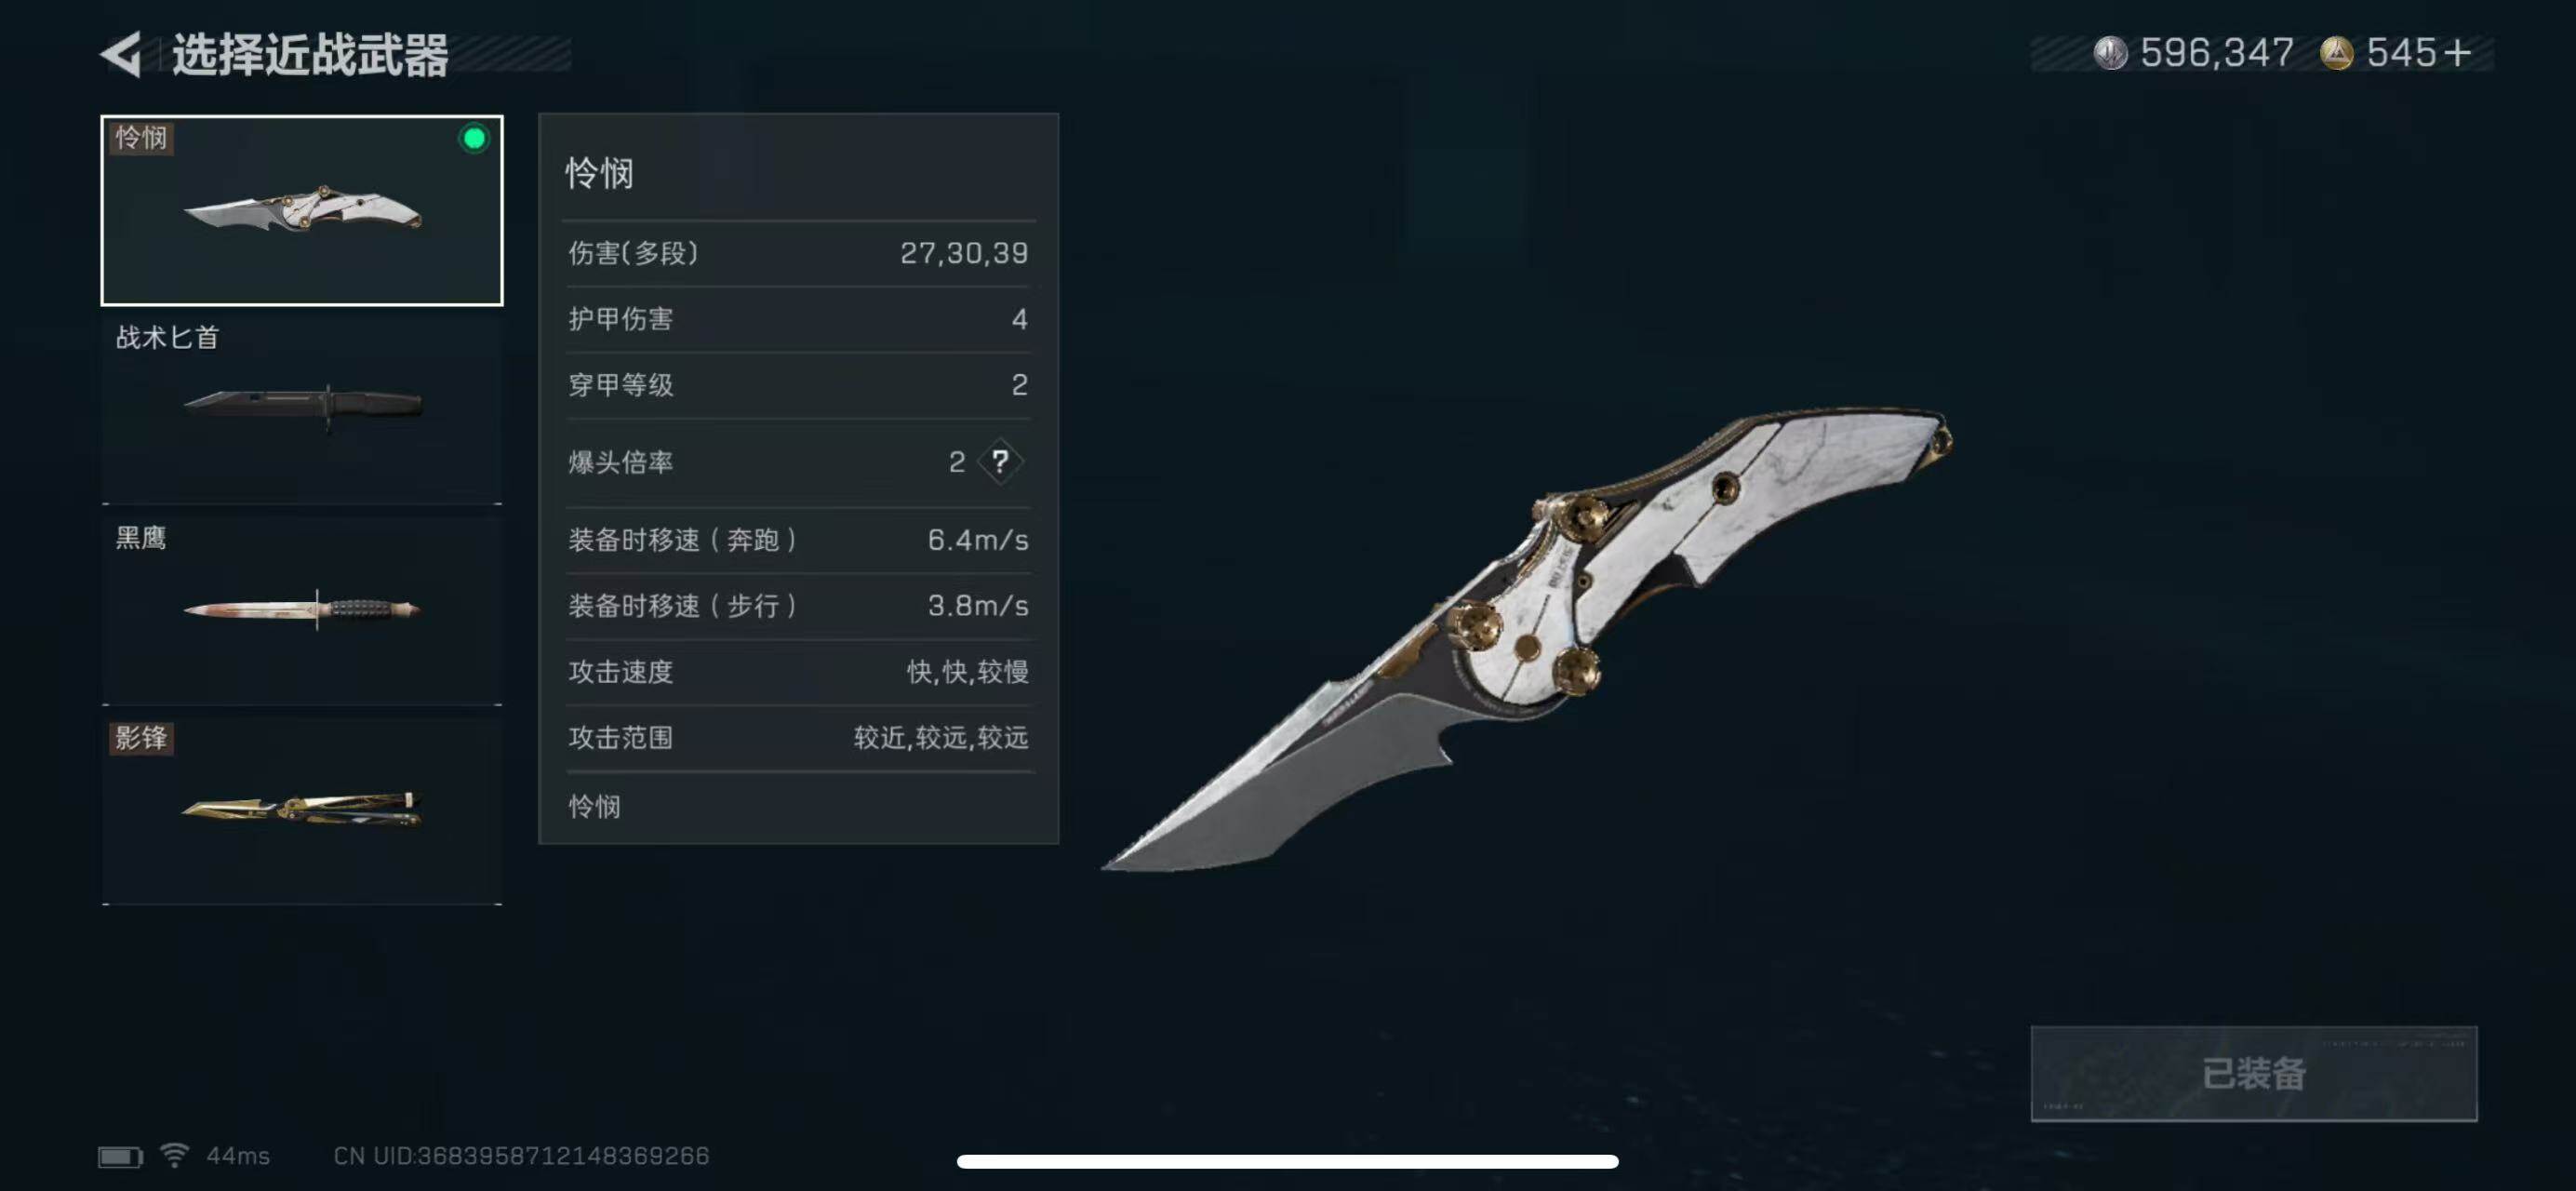Click the 攻击速度 attack speed row
This screenshot has width=2576, height=1191.
click(798, 671)
